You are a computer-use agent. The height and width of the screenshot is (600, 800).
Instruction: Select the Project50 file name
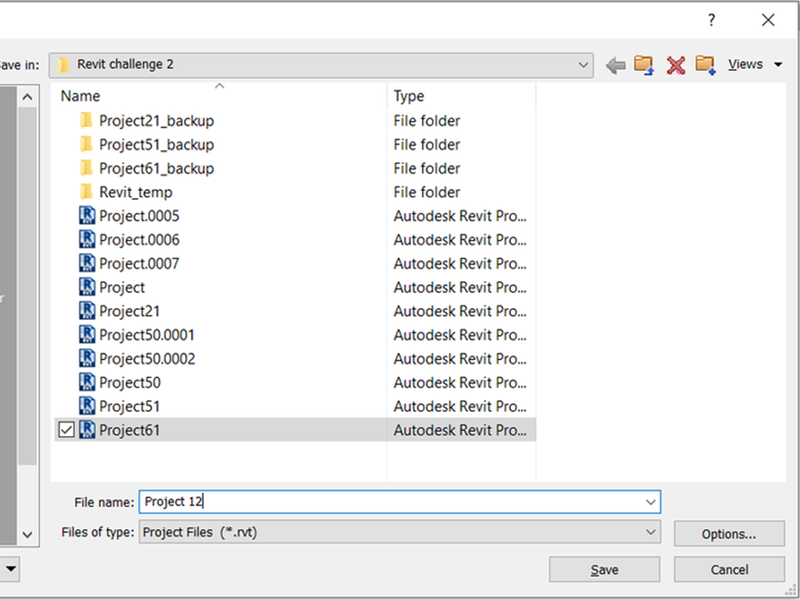tap(130, 383)
